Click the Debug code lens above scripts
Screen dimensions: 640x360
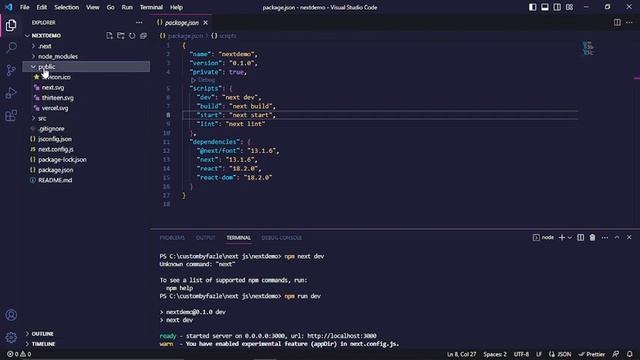203,80
